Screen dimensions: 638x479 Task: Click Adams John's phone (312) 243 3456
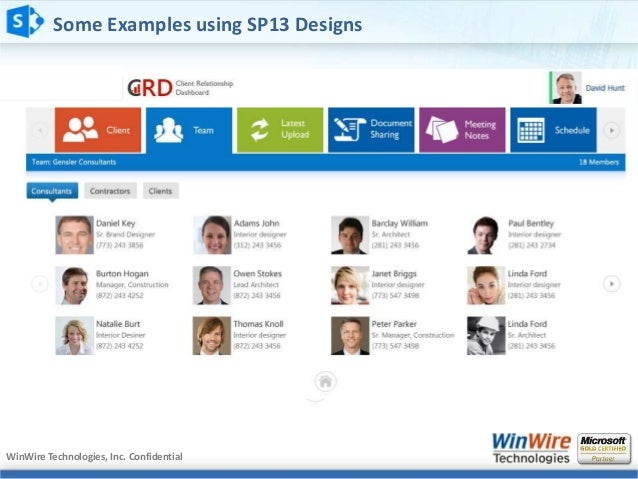257,245
